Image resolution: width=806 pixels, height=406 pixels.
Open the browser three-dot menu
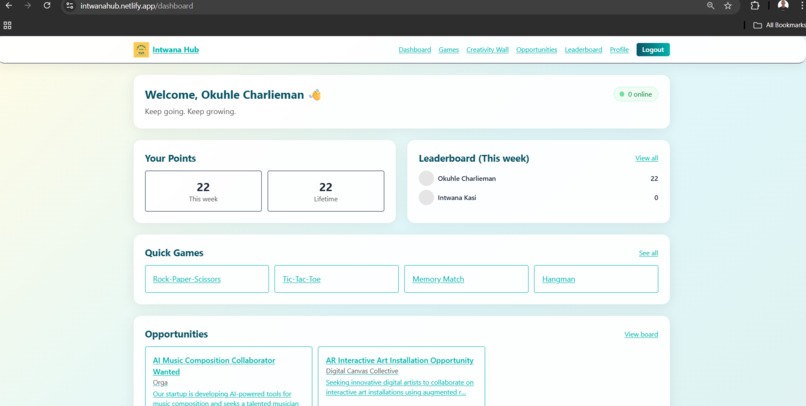pos(802,6)
